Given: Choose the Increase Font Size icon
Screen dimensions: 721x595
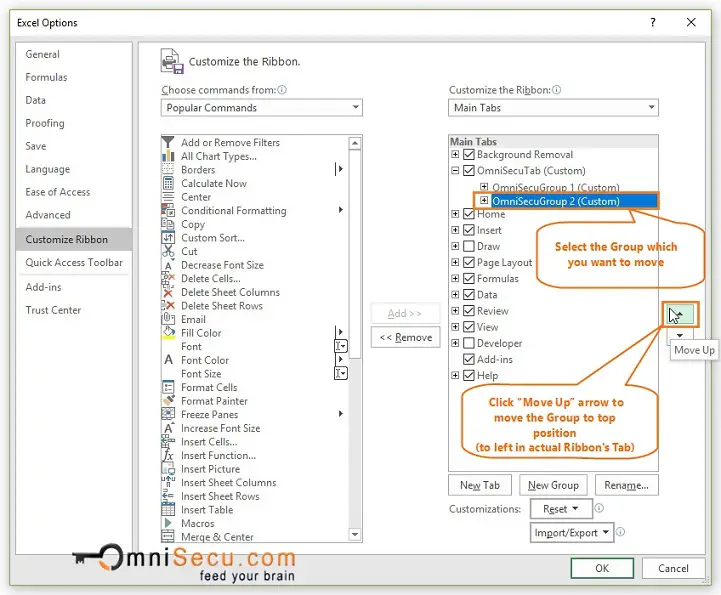Looking at the screenshot, I should [x=168, y=428].
